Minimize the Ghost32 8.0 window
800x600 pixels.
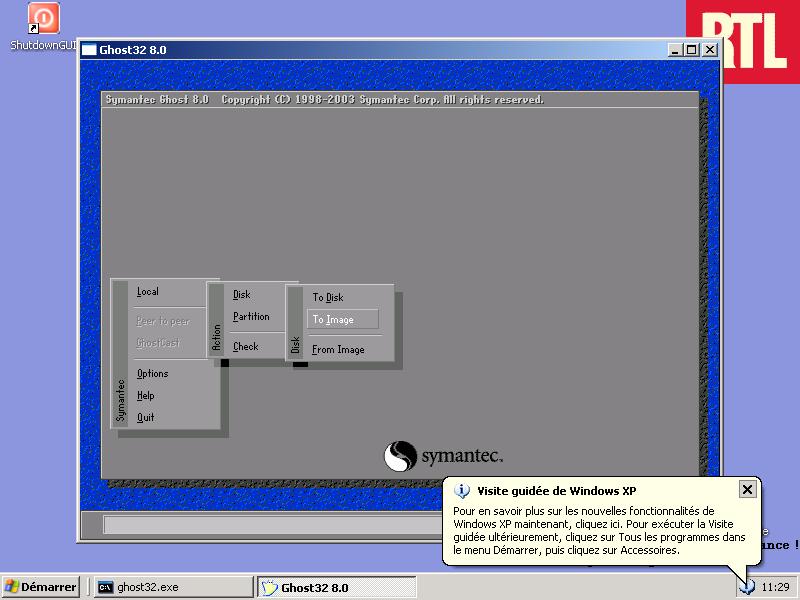click(x=674, y=50)
